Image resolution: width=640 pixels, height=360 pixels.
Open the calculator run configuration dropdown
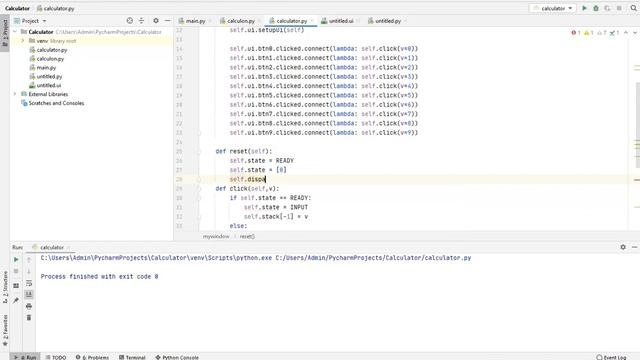pyautogui.click(x=553, y=8)
